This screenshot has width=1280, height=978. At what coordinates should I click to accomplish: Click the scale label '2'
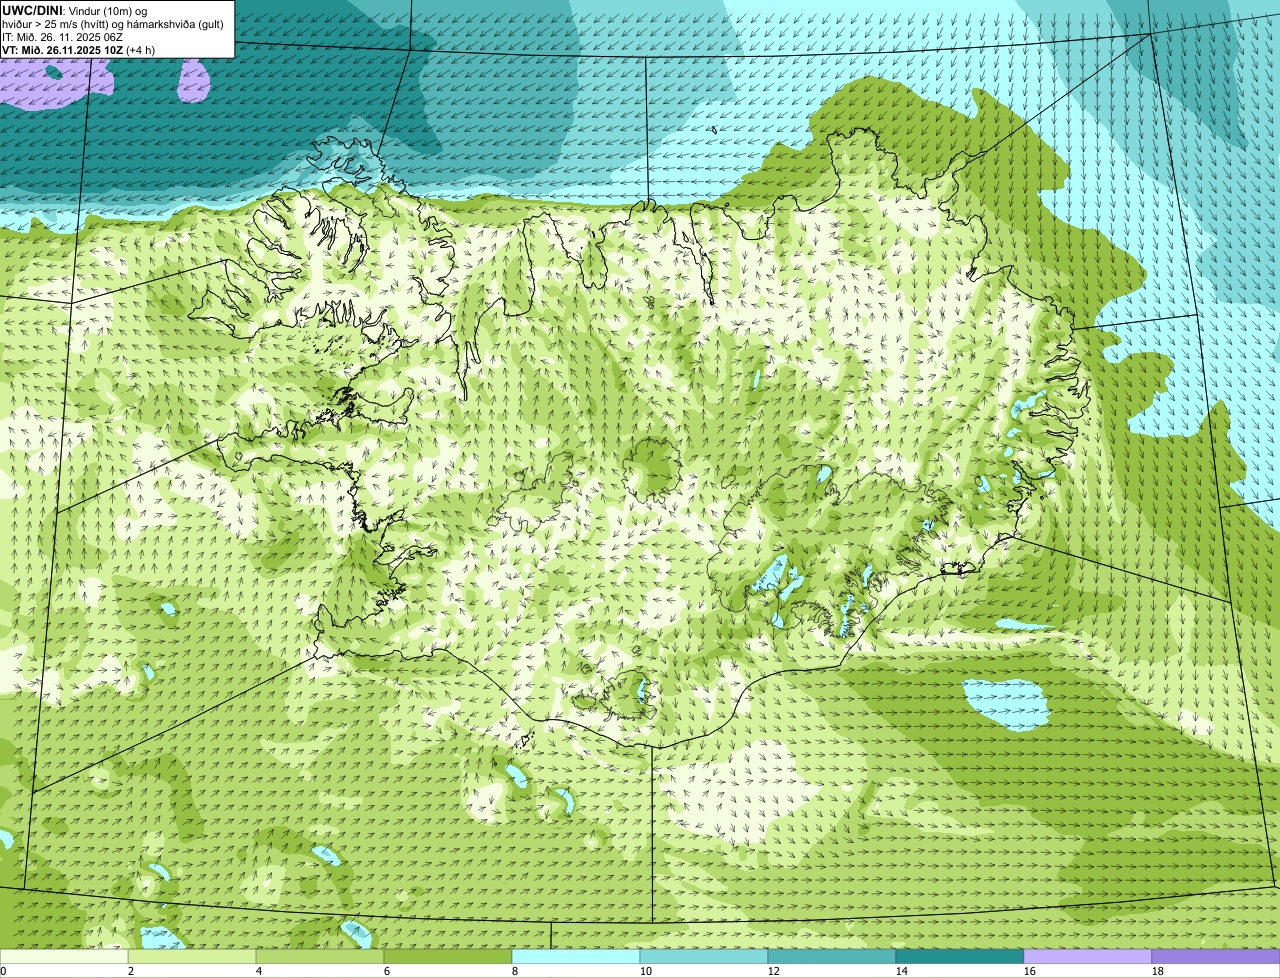click(x=131, y=971)
